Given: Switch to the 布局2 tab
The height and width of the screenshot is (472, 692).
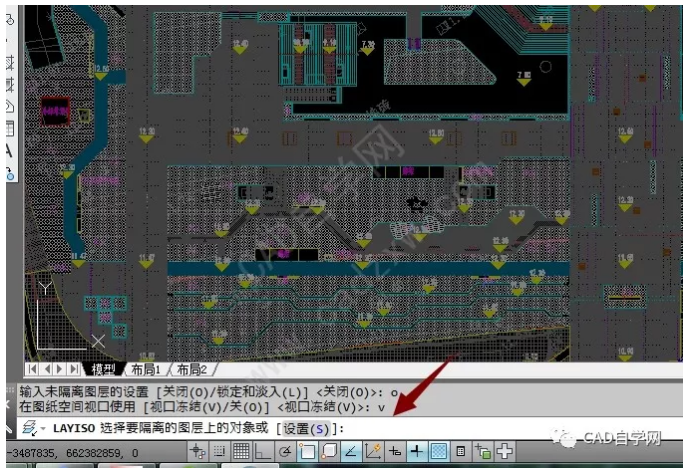Looking at the screenshot, I should 192,369.
